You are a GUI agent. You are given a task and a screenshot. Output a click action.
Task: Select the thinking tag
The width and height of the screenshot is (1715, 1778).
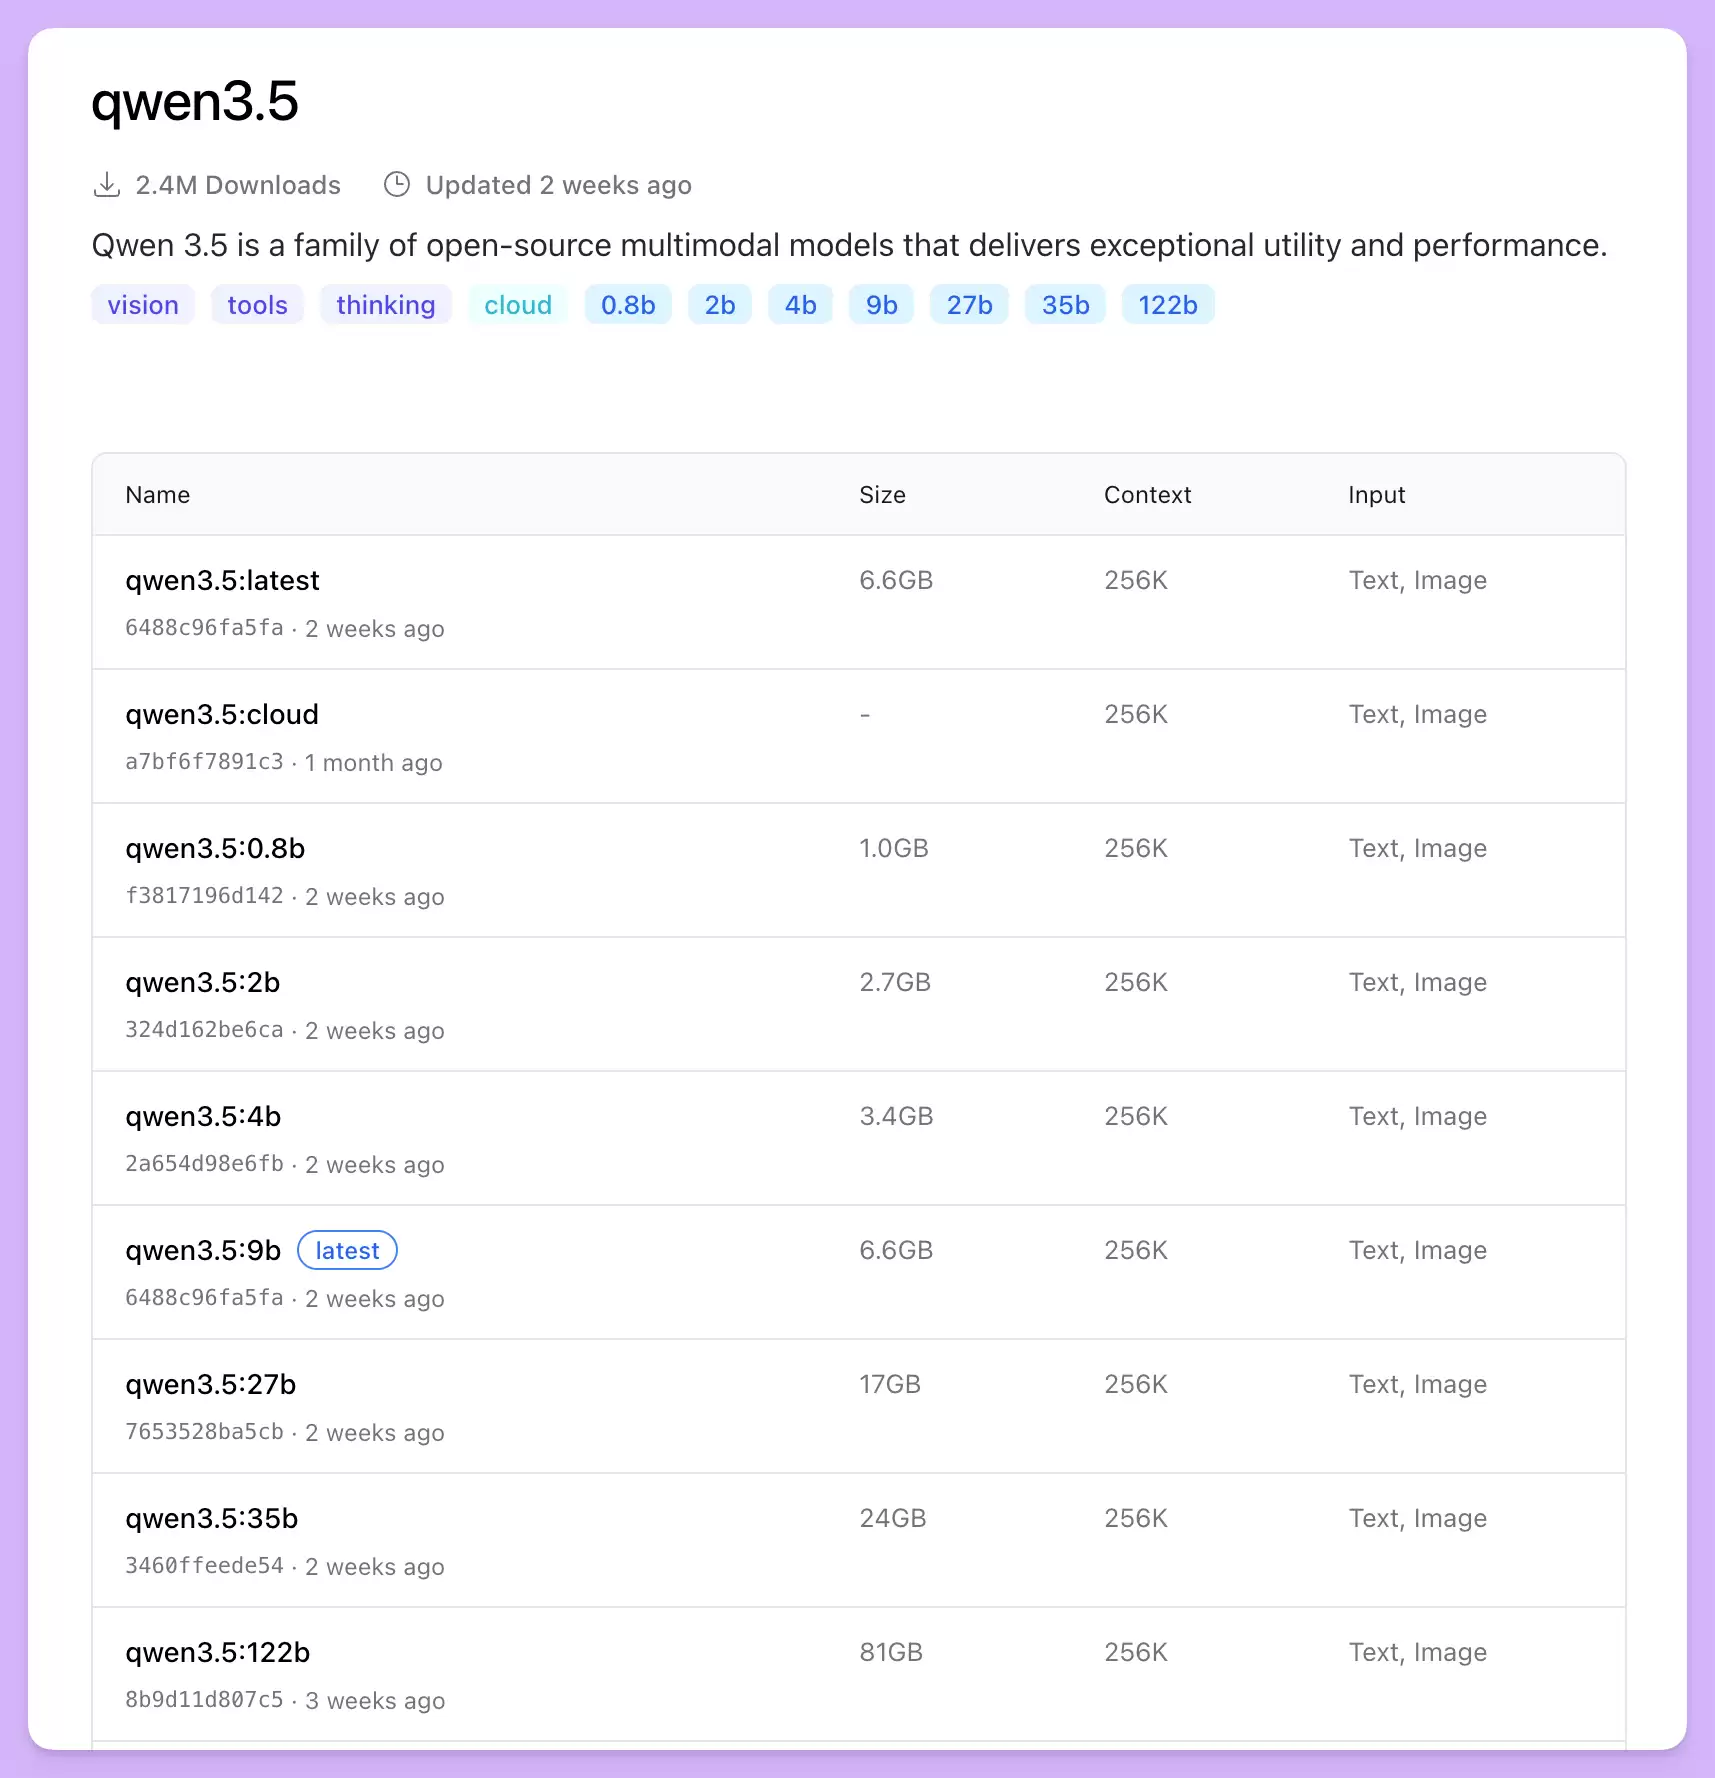click(x=386, y=305)
